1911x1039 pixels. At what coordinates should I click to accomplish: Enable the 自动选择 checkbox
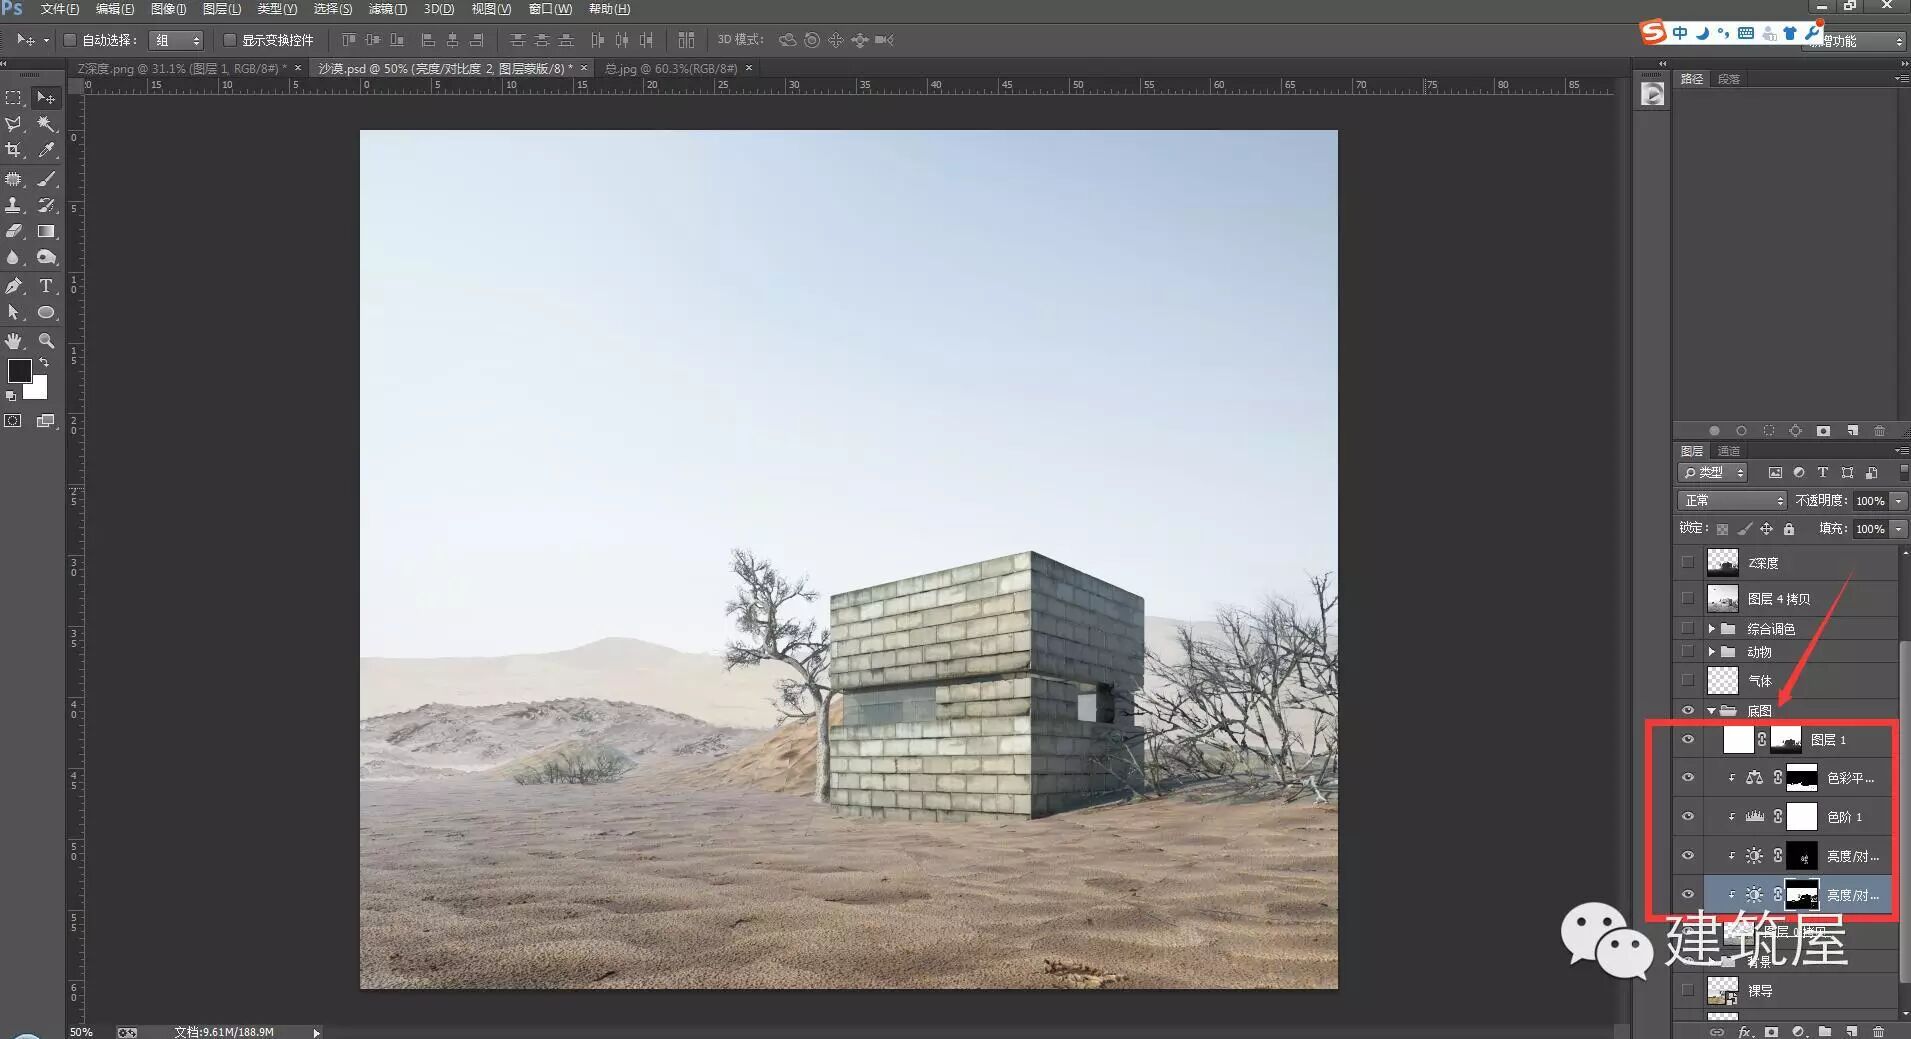70,40
